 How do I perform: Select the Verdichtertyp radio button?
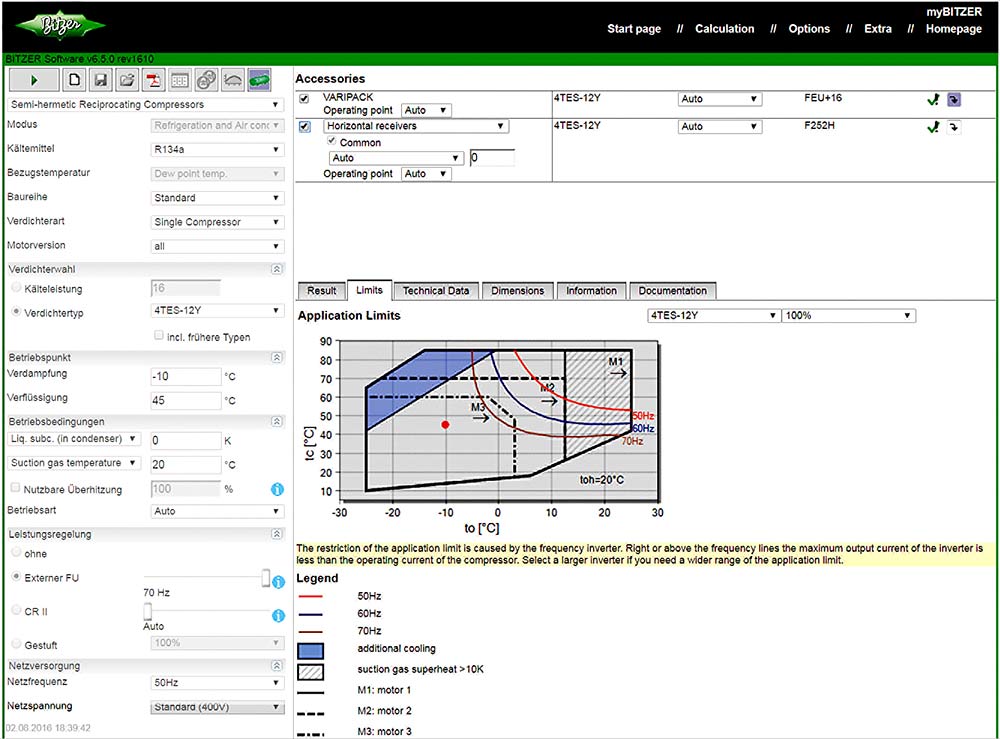point(17,312)
